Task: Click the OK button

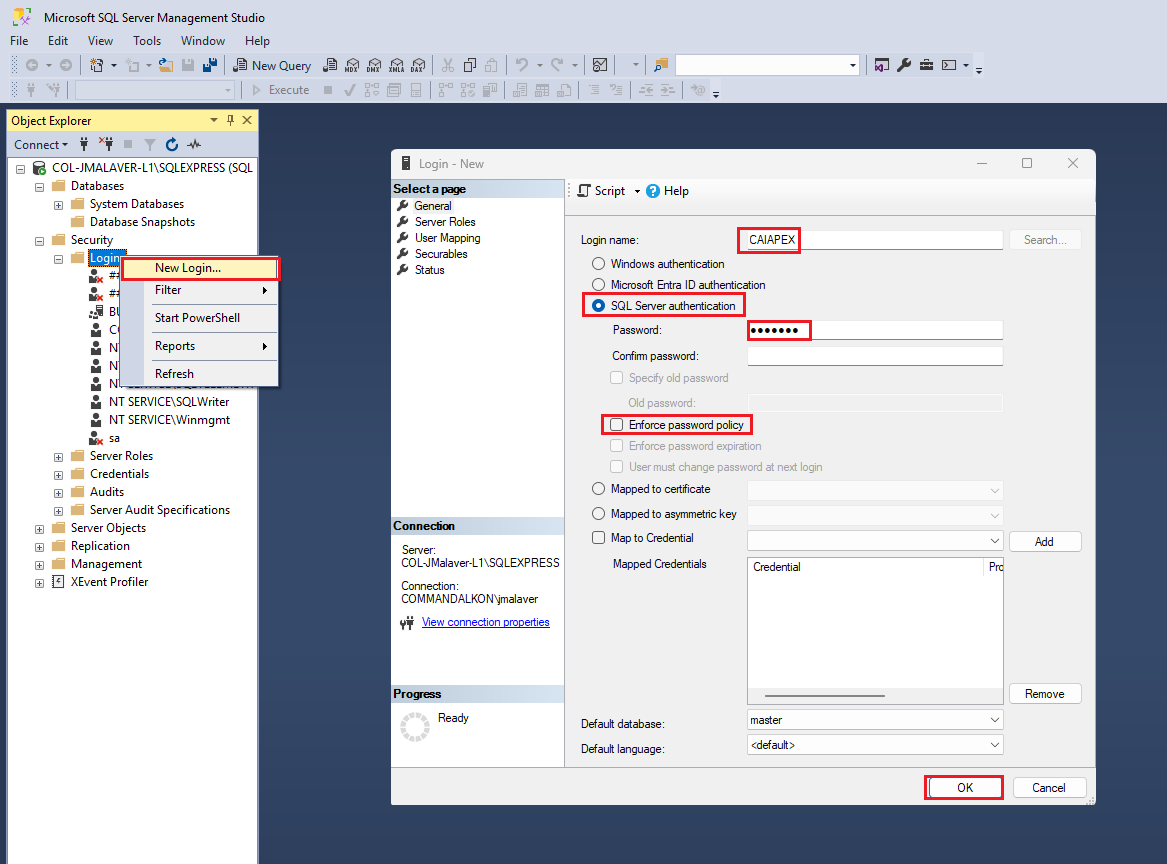Action: (x=965, y=788)
